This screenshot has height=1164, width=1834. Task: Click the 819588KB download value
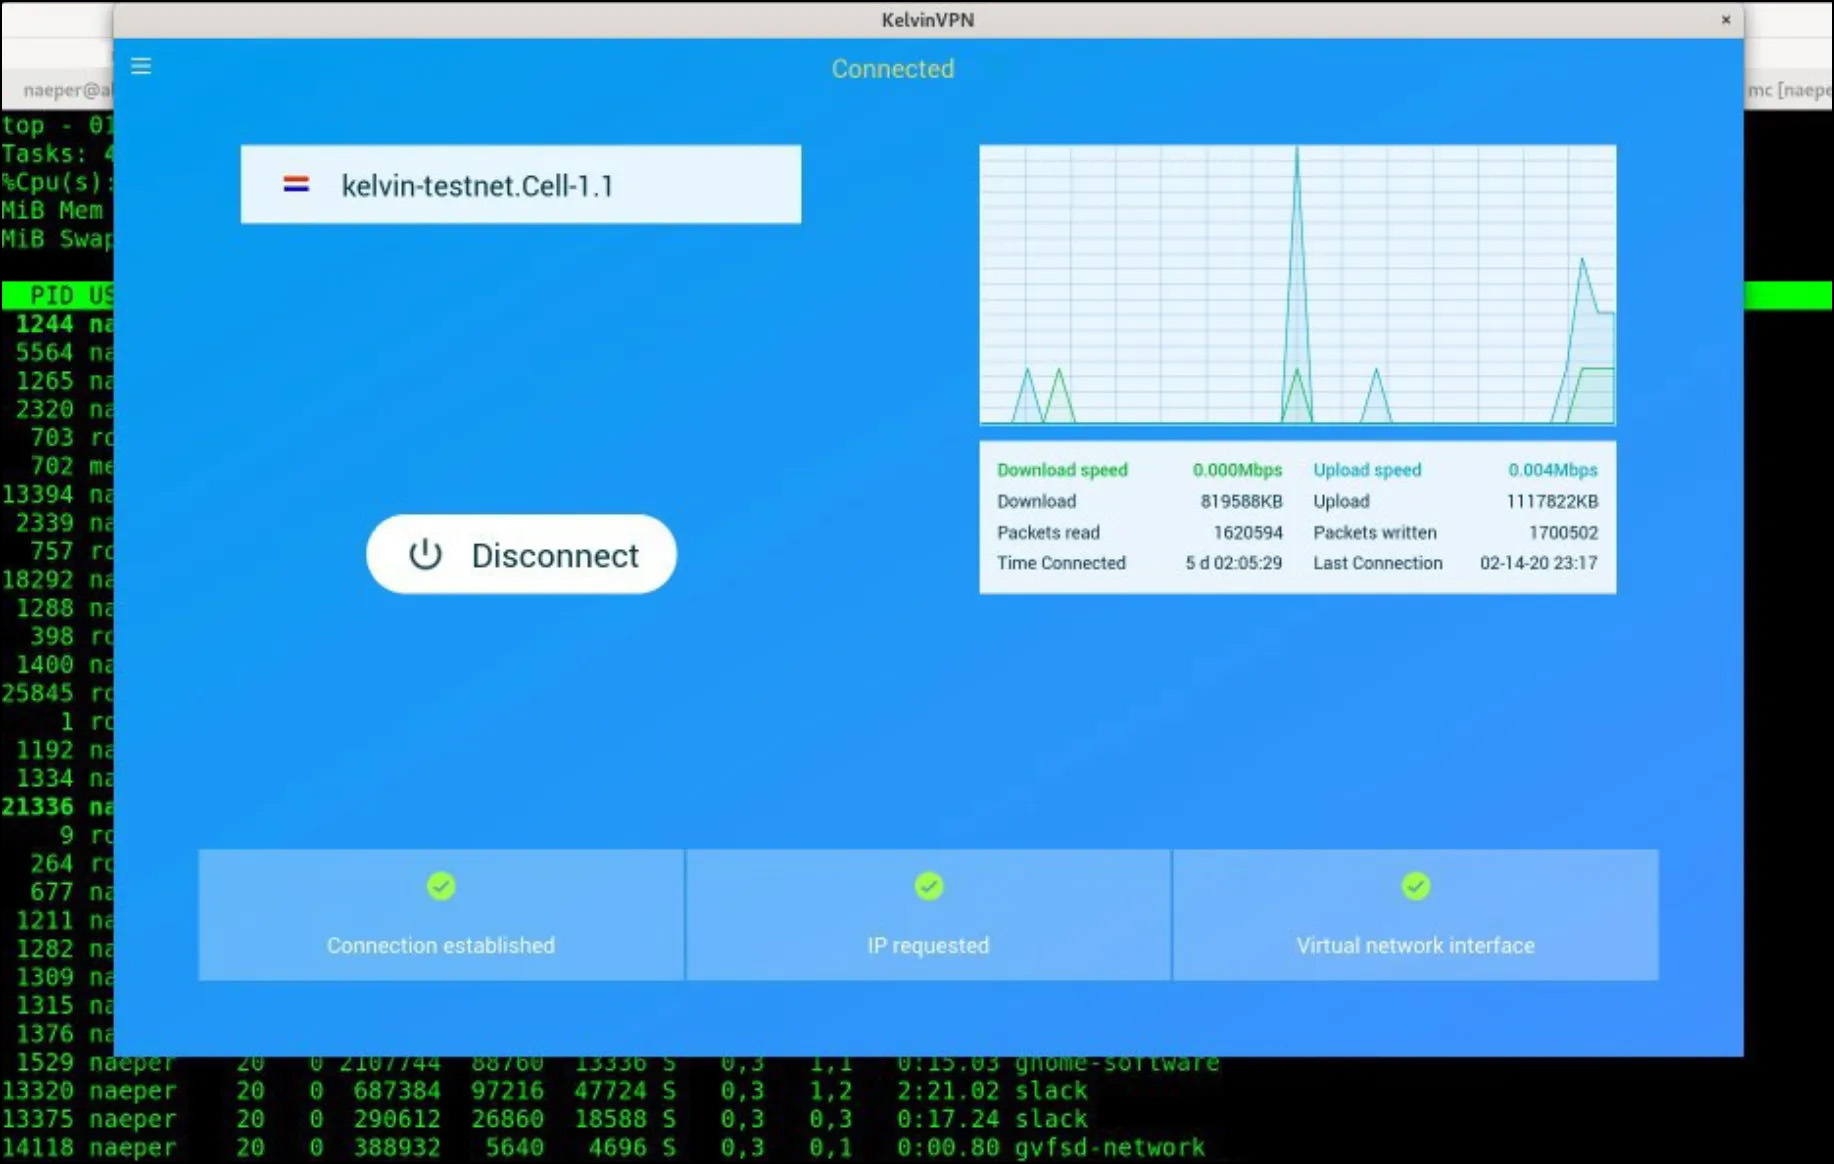point(1241,501)
